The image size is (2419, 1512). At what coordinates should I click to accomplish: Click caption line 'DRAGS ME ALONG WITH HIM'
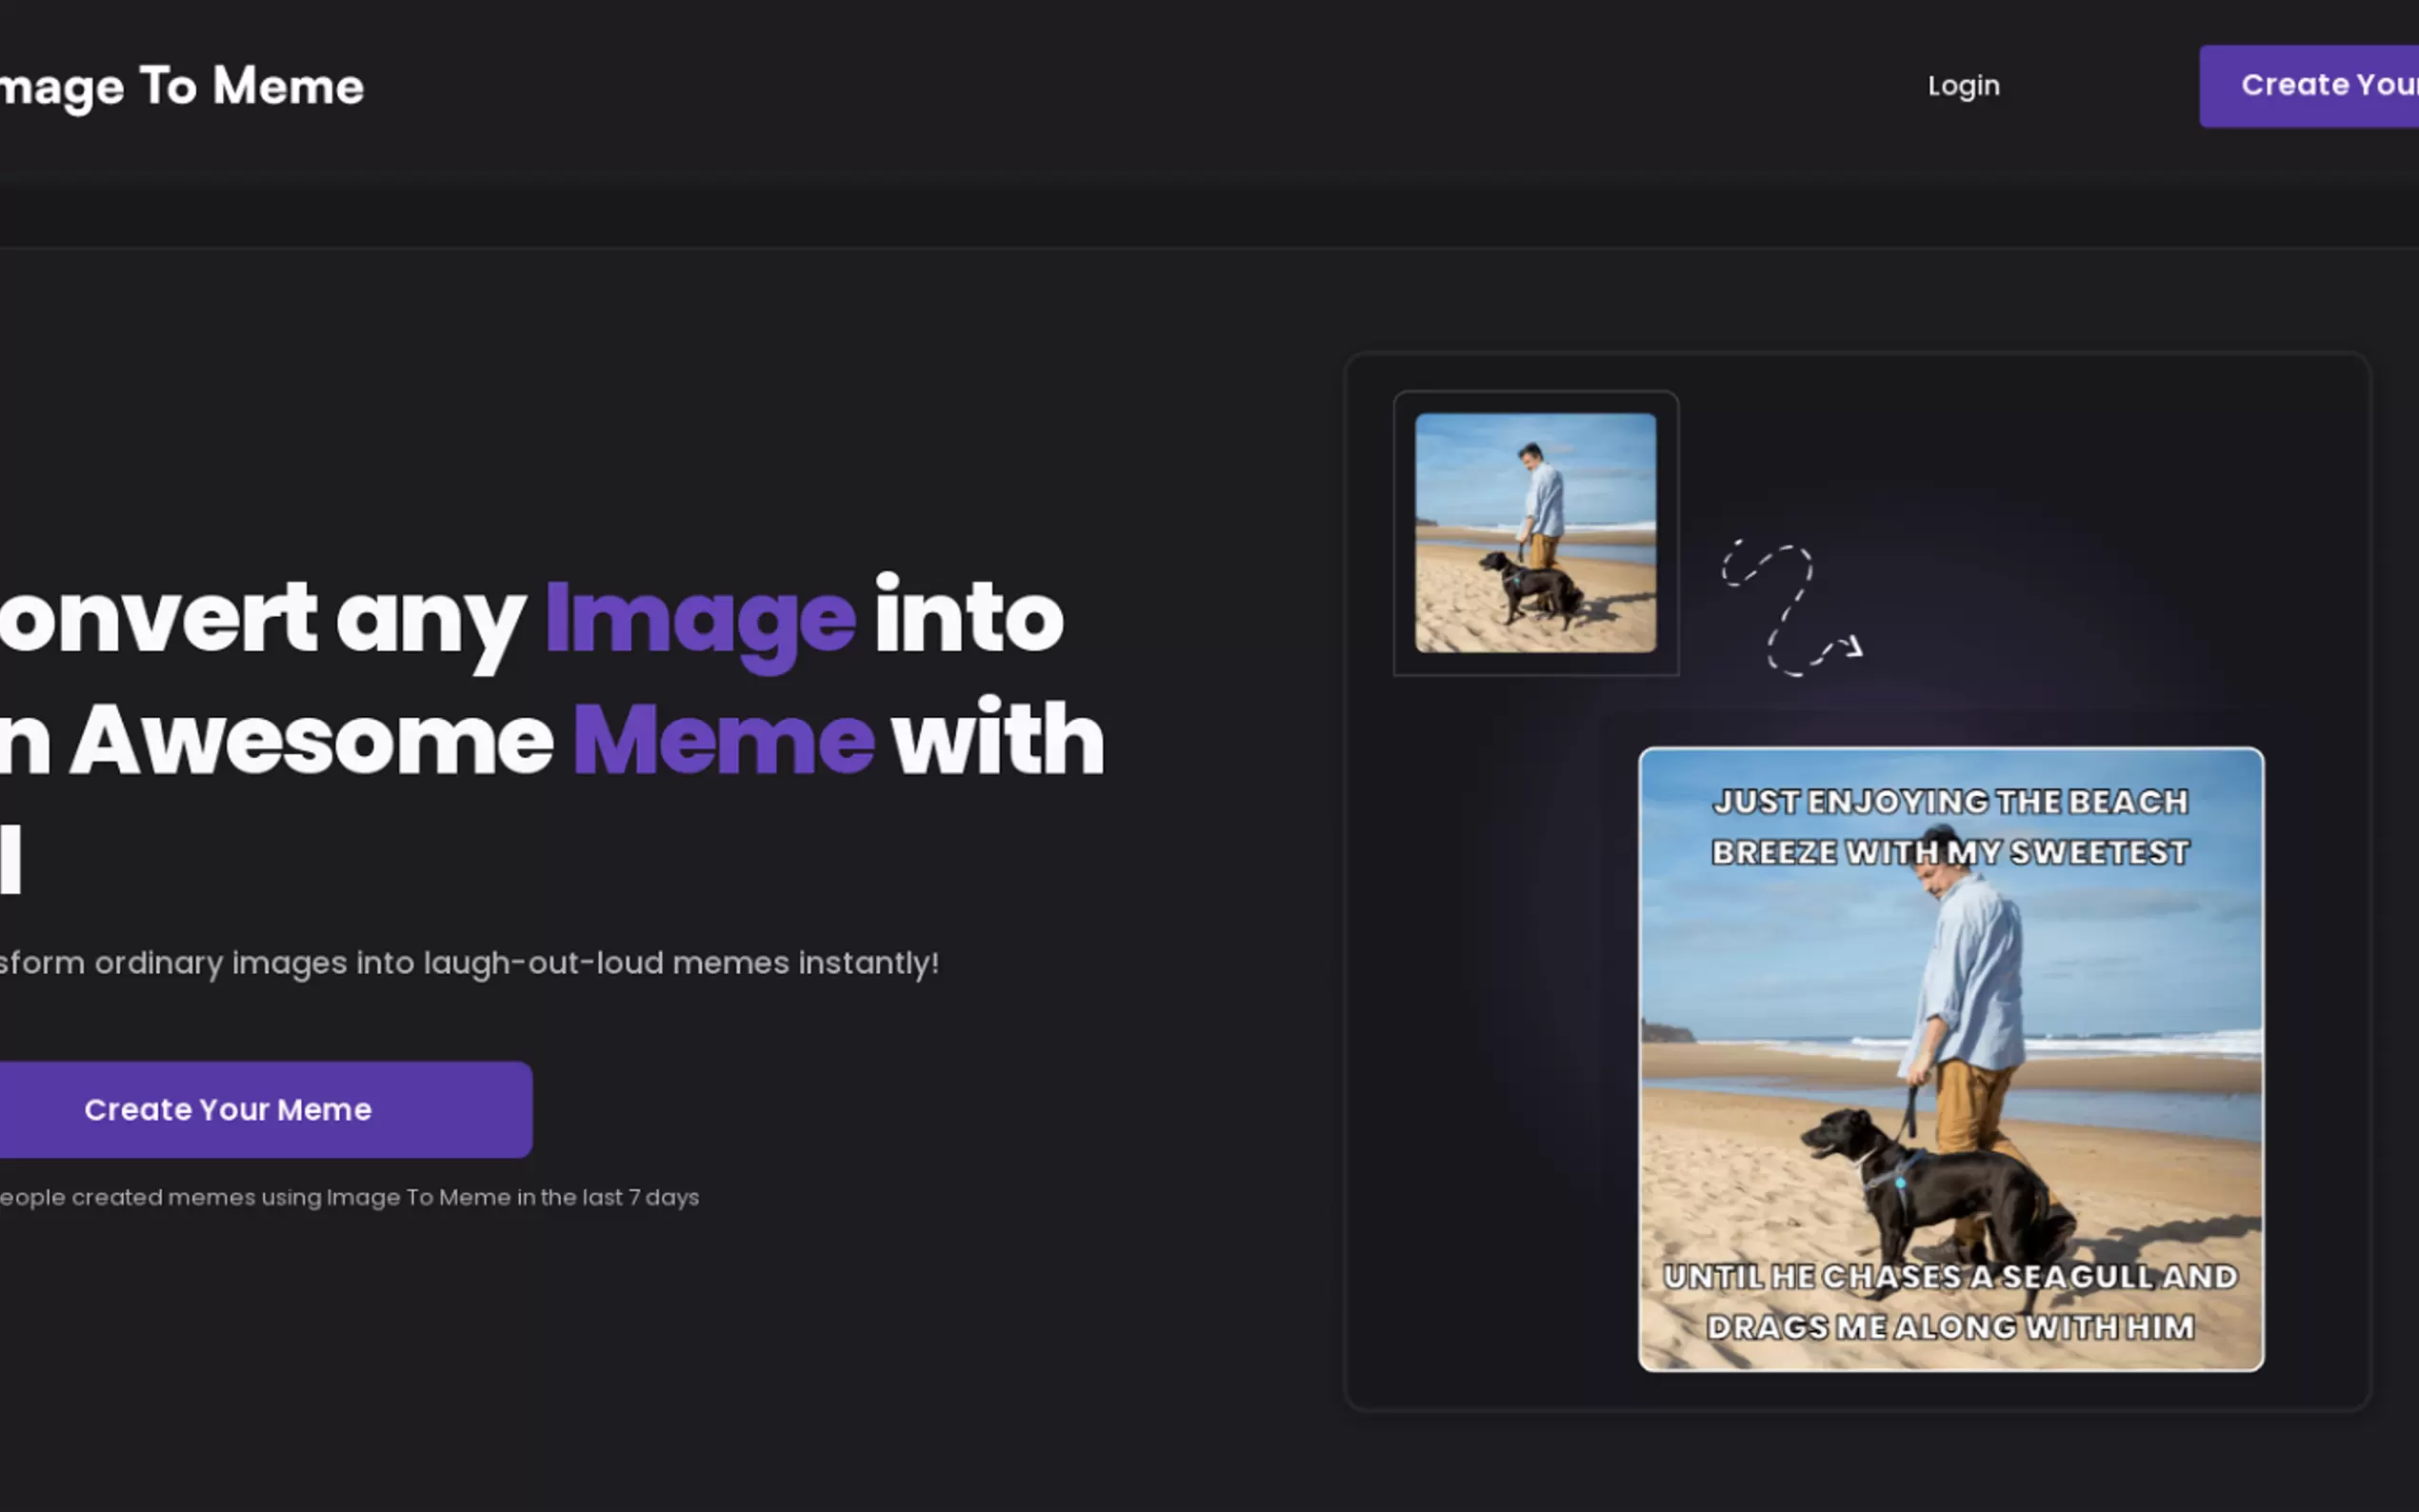click(1950, 1327)
